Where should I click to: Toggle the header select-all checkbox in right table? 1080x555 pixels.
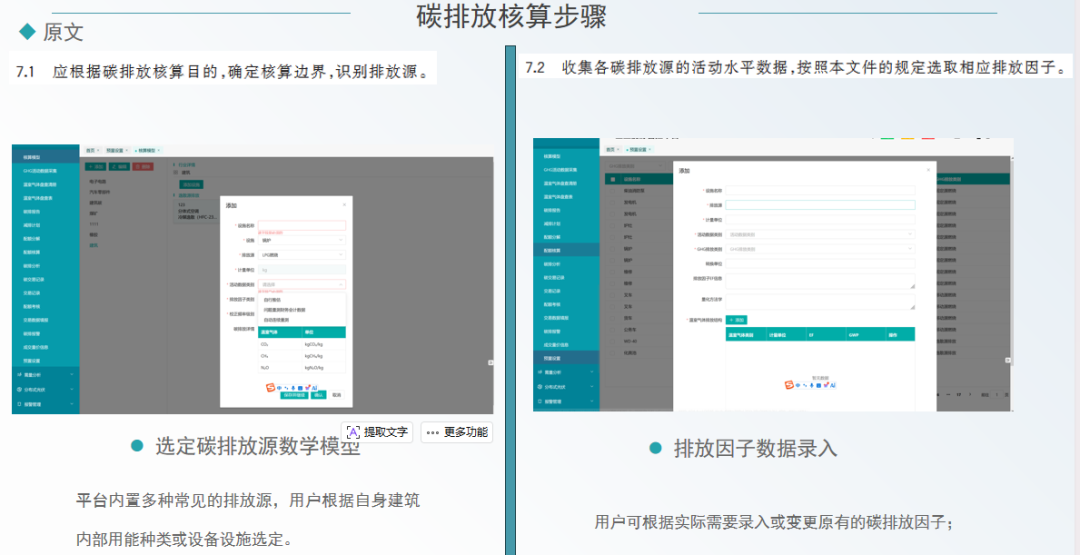pyautogui.click(x=612, y=179)
